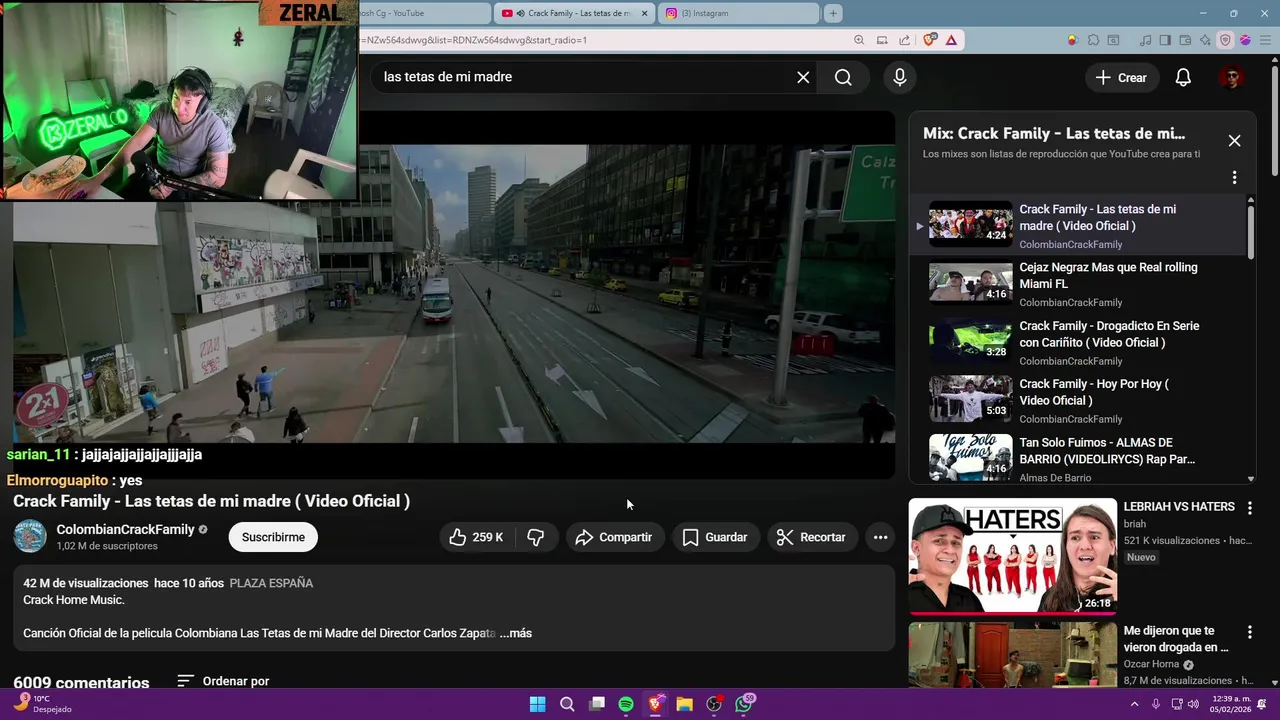Show hidden system tray icons chevron

[x=1134, y=704]
